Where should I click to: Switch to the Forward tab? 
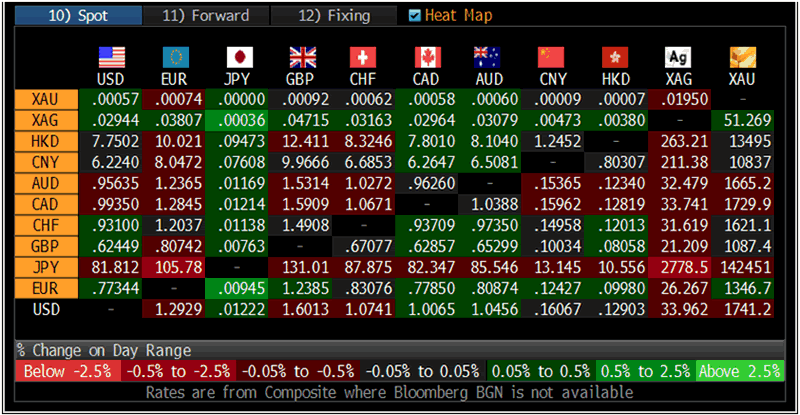coord(204,15)
